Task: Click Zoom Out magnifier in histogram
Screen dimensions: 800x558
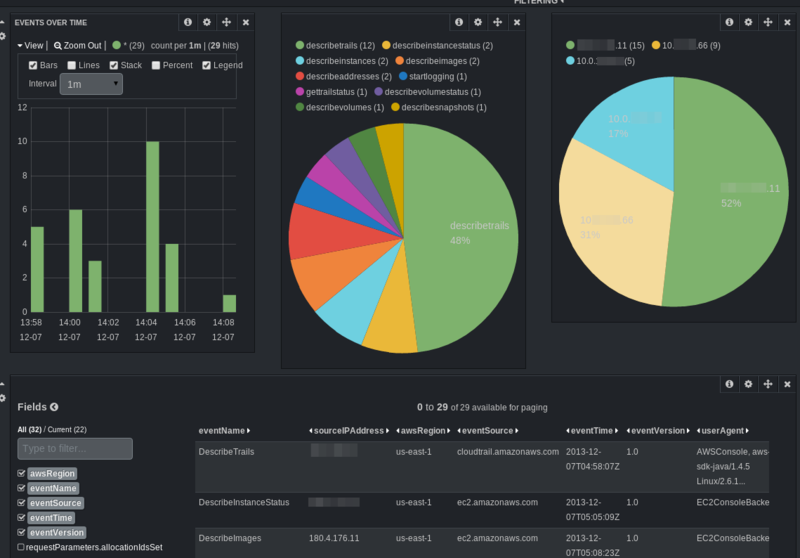Action: tap(78, 45)
